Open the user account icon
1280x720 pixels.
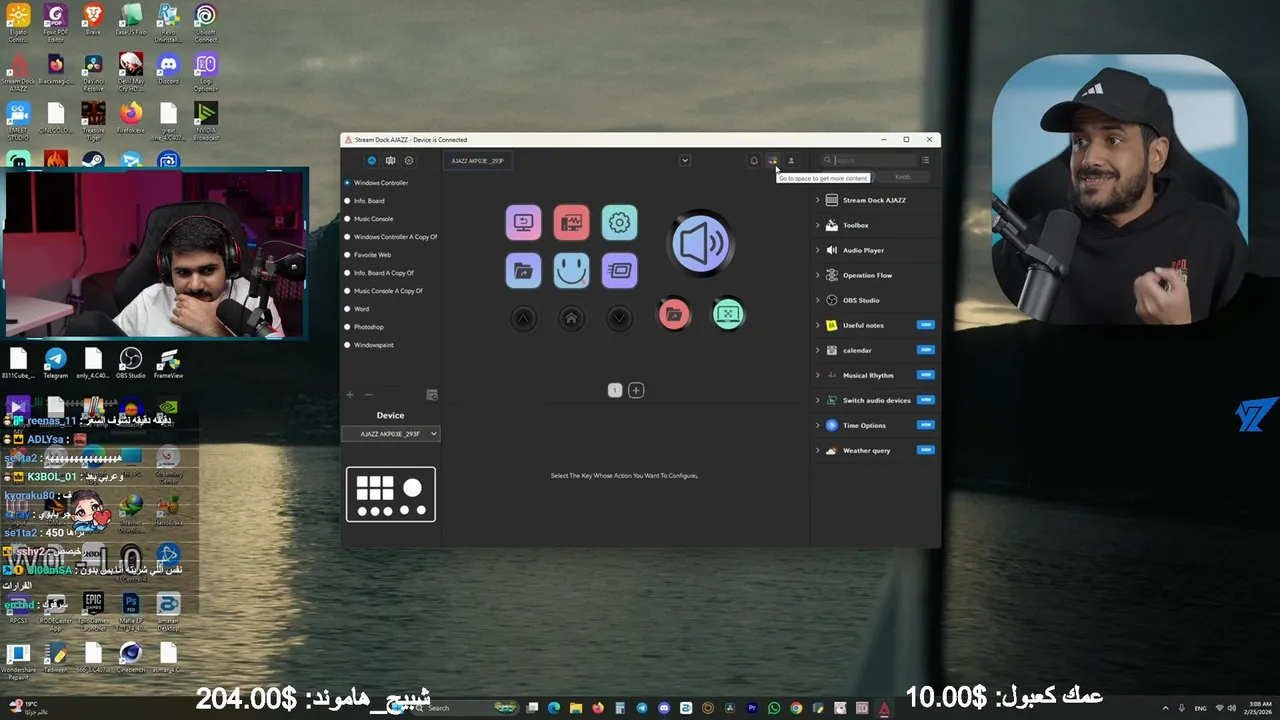[x=790, y=160]
